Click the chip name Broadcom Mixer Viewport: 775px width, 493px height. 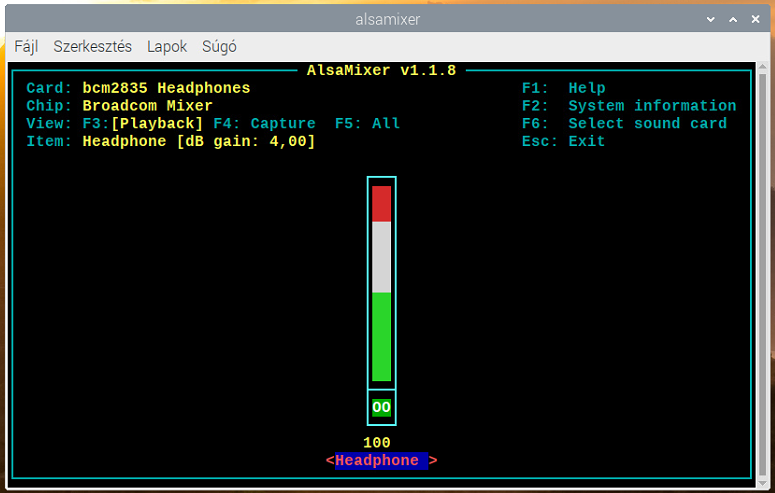(147, 106)
